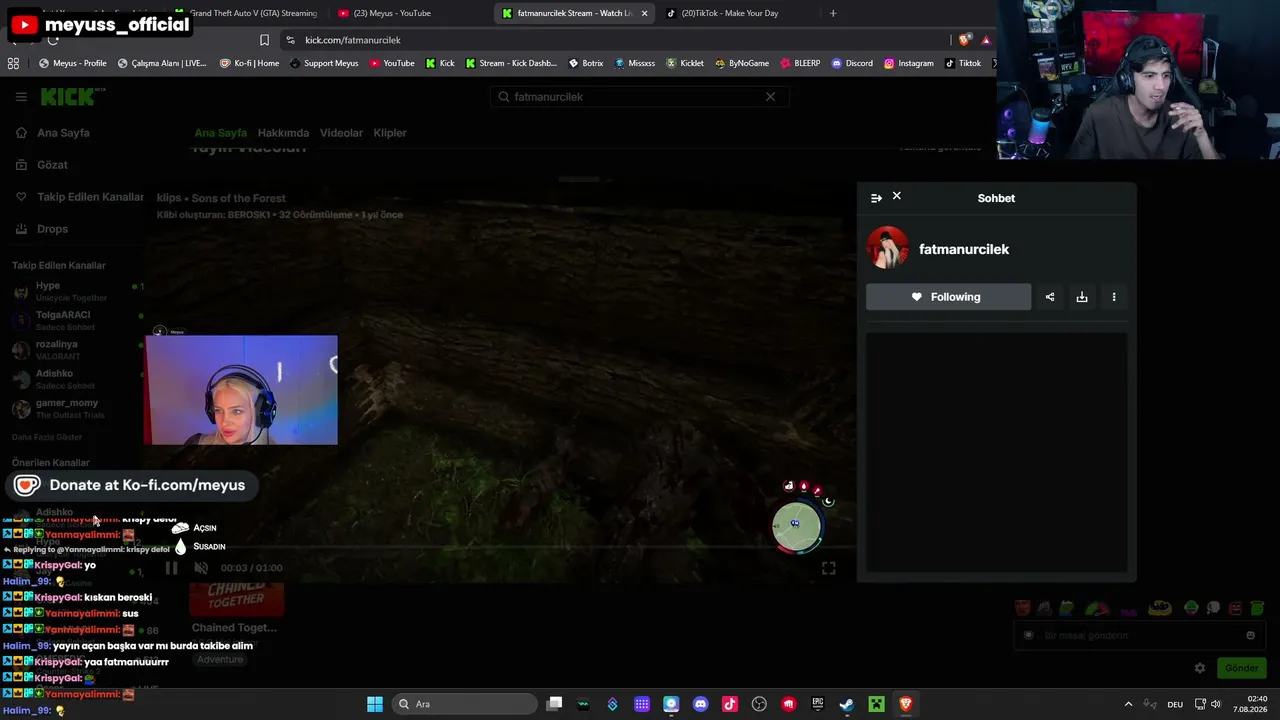Share the clip
The width and height of the screenshot is (1280, 720).
tap(1050, 297)
